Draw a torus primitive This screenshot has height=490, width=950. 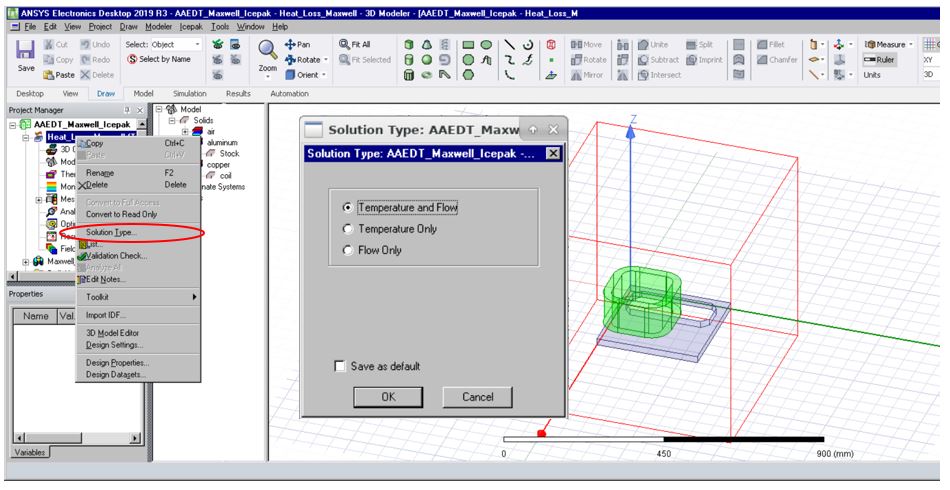[x=427, y=74]
